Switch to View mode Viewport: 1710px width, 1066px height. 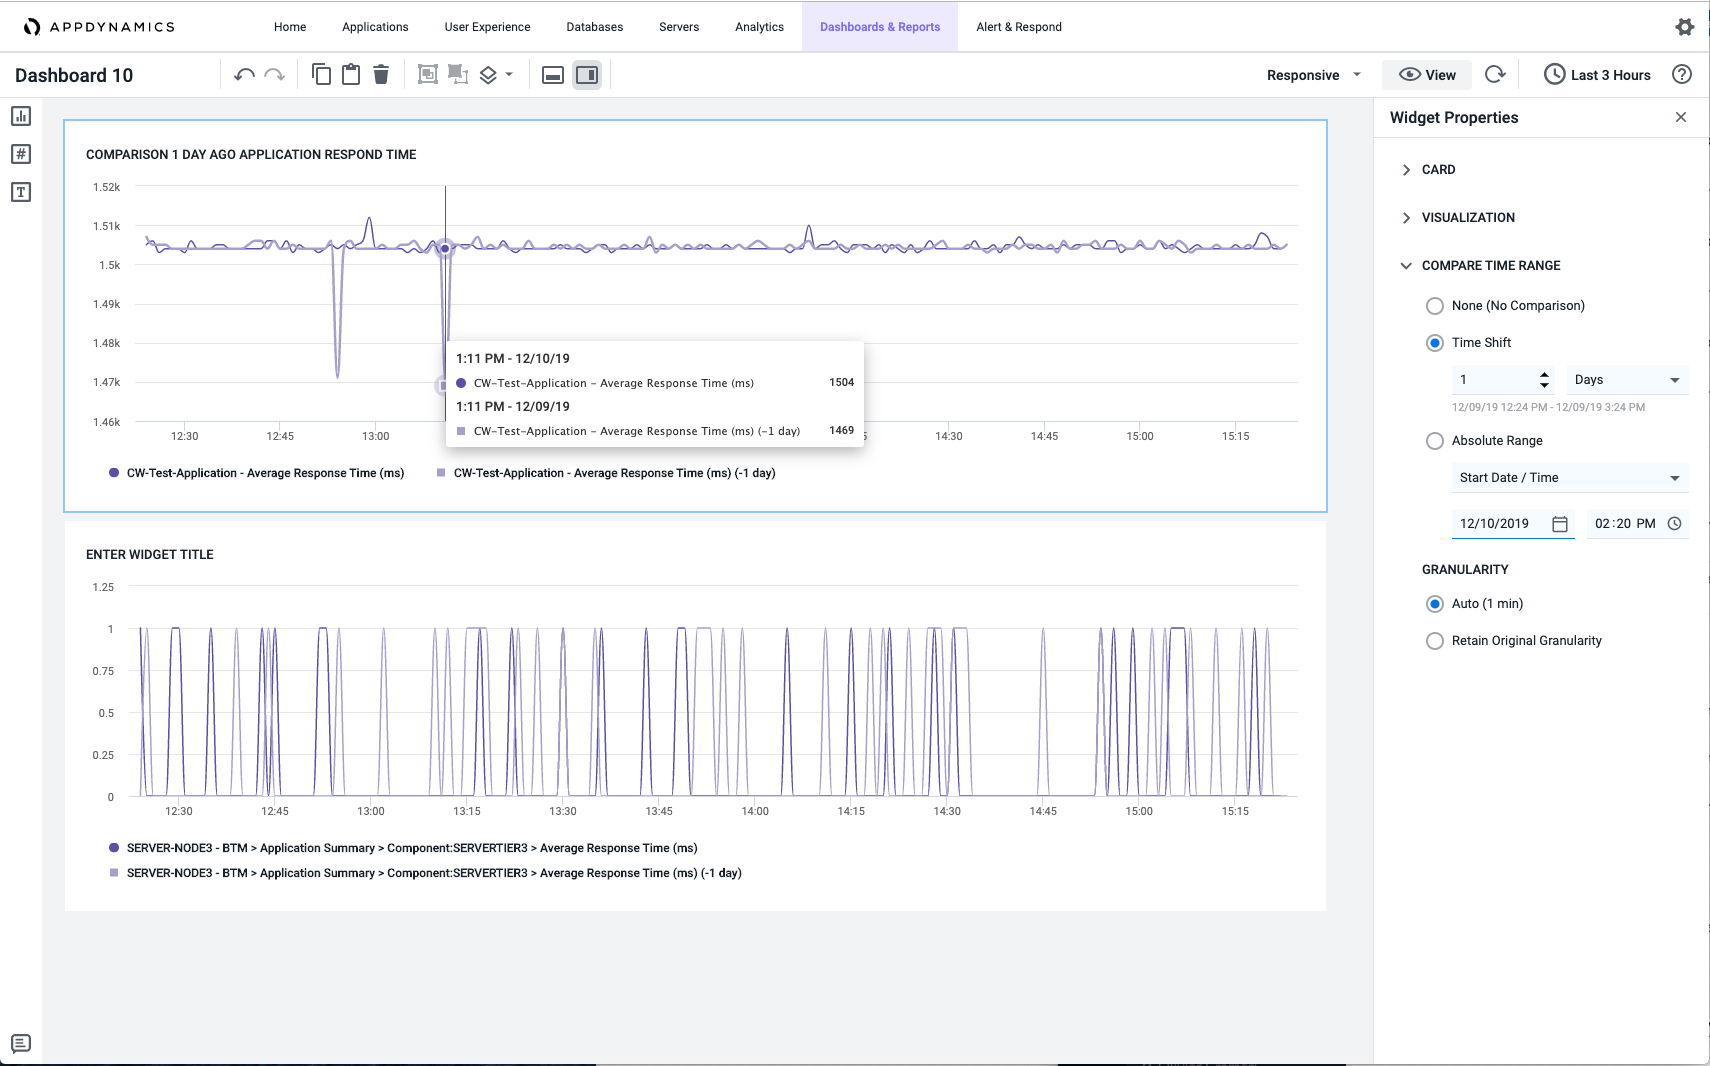pyautogui.click(x=1427, y=75)
